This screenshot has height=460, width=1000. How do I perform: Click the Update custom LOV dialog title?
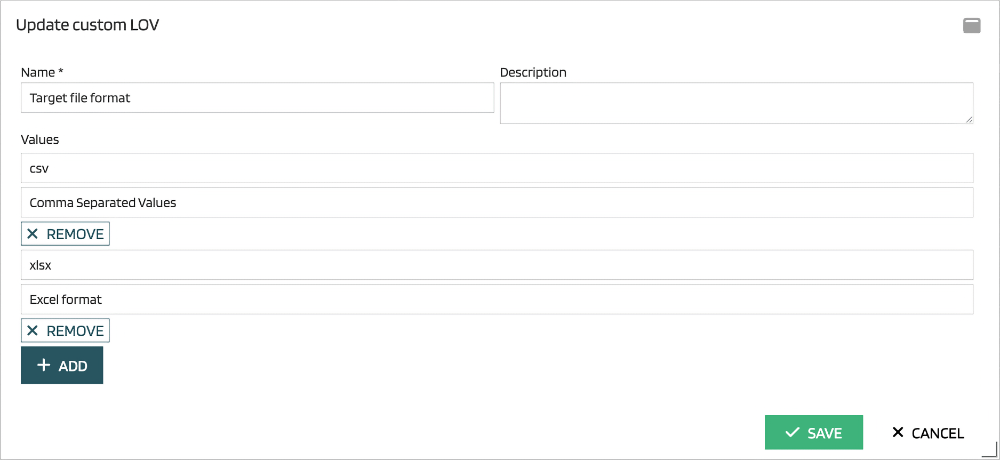(88, 25)
